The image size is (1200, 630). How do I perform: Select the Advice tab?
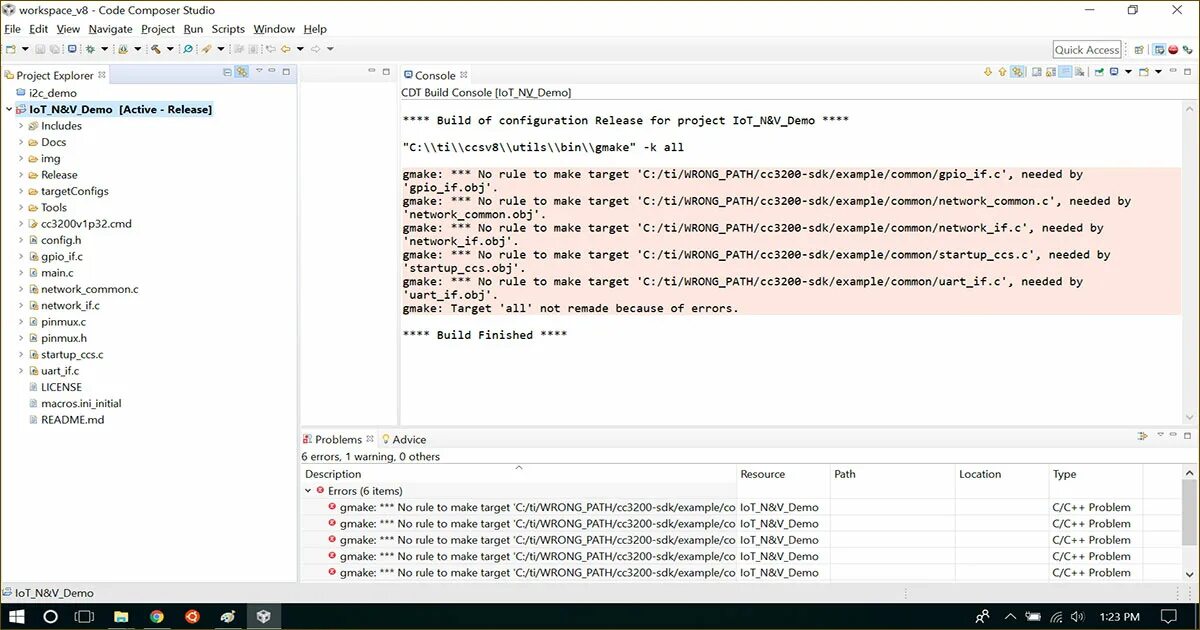click(404, 439)
